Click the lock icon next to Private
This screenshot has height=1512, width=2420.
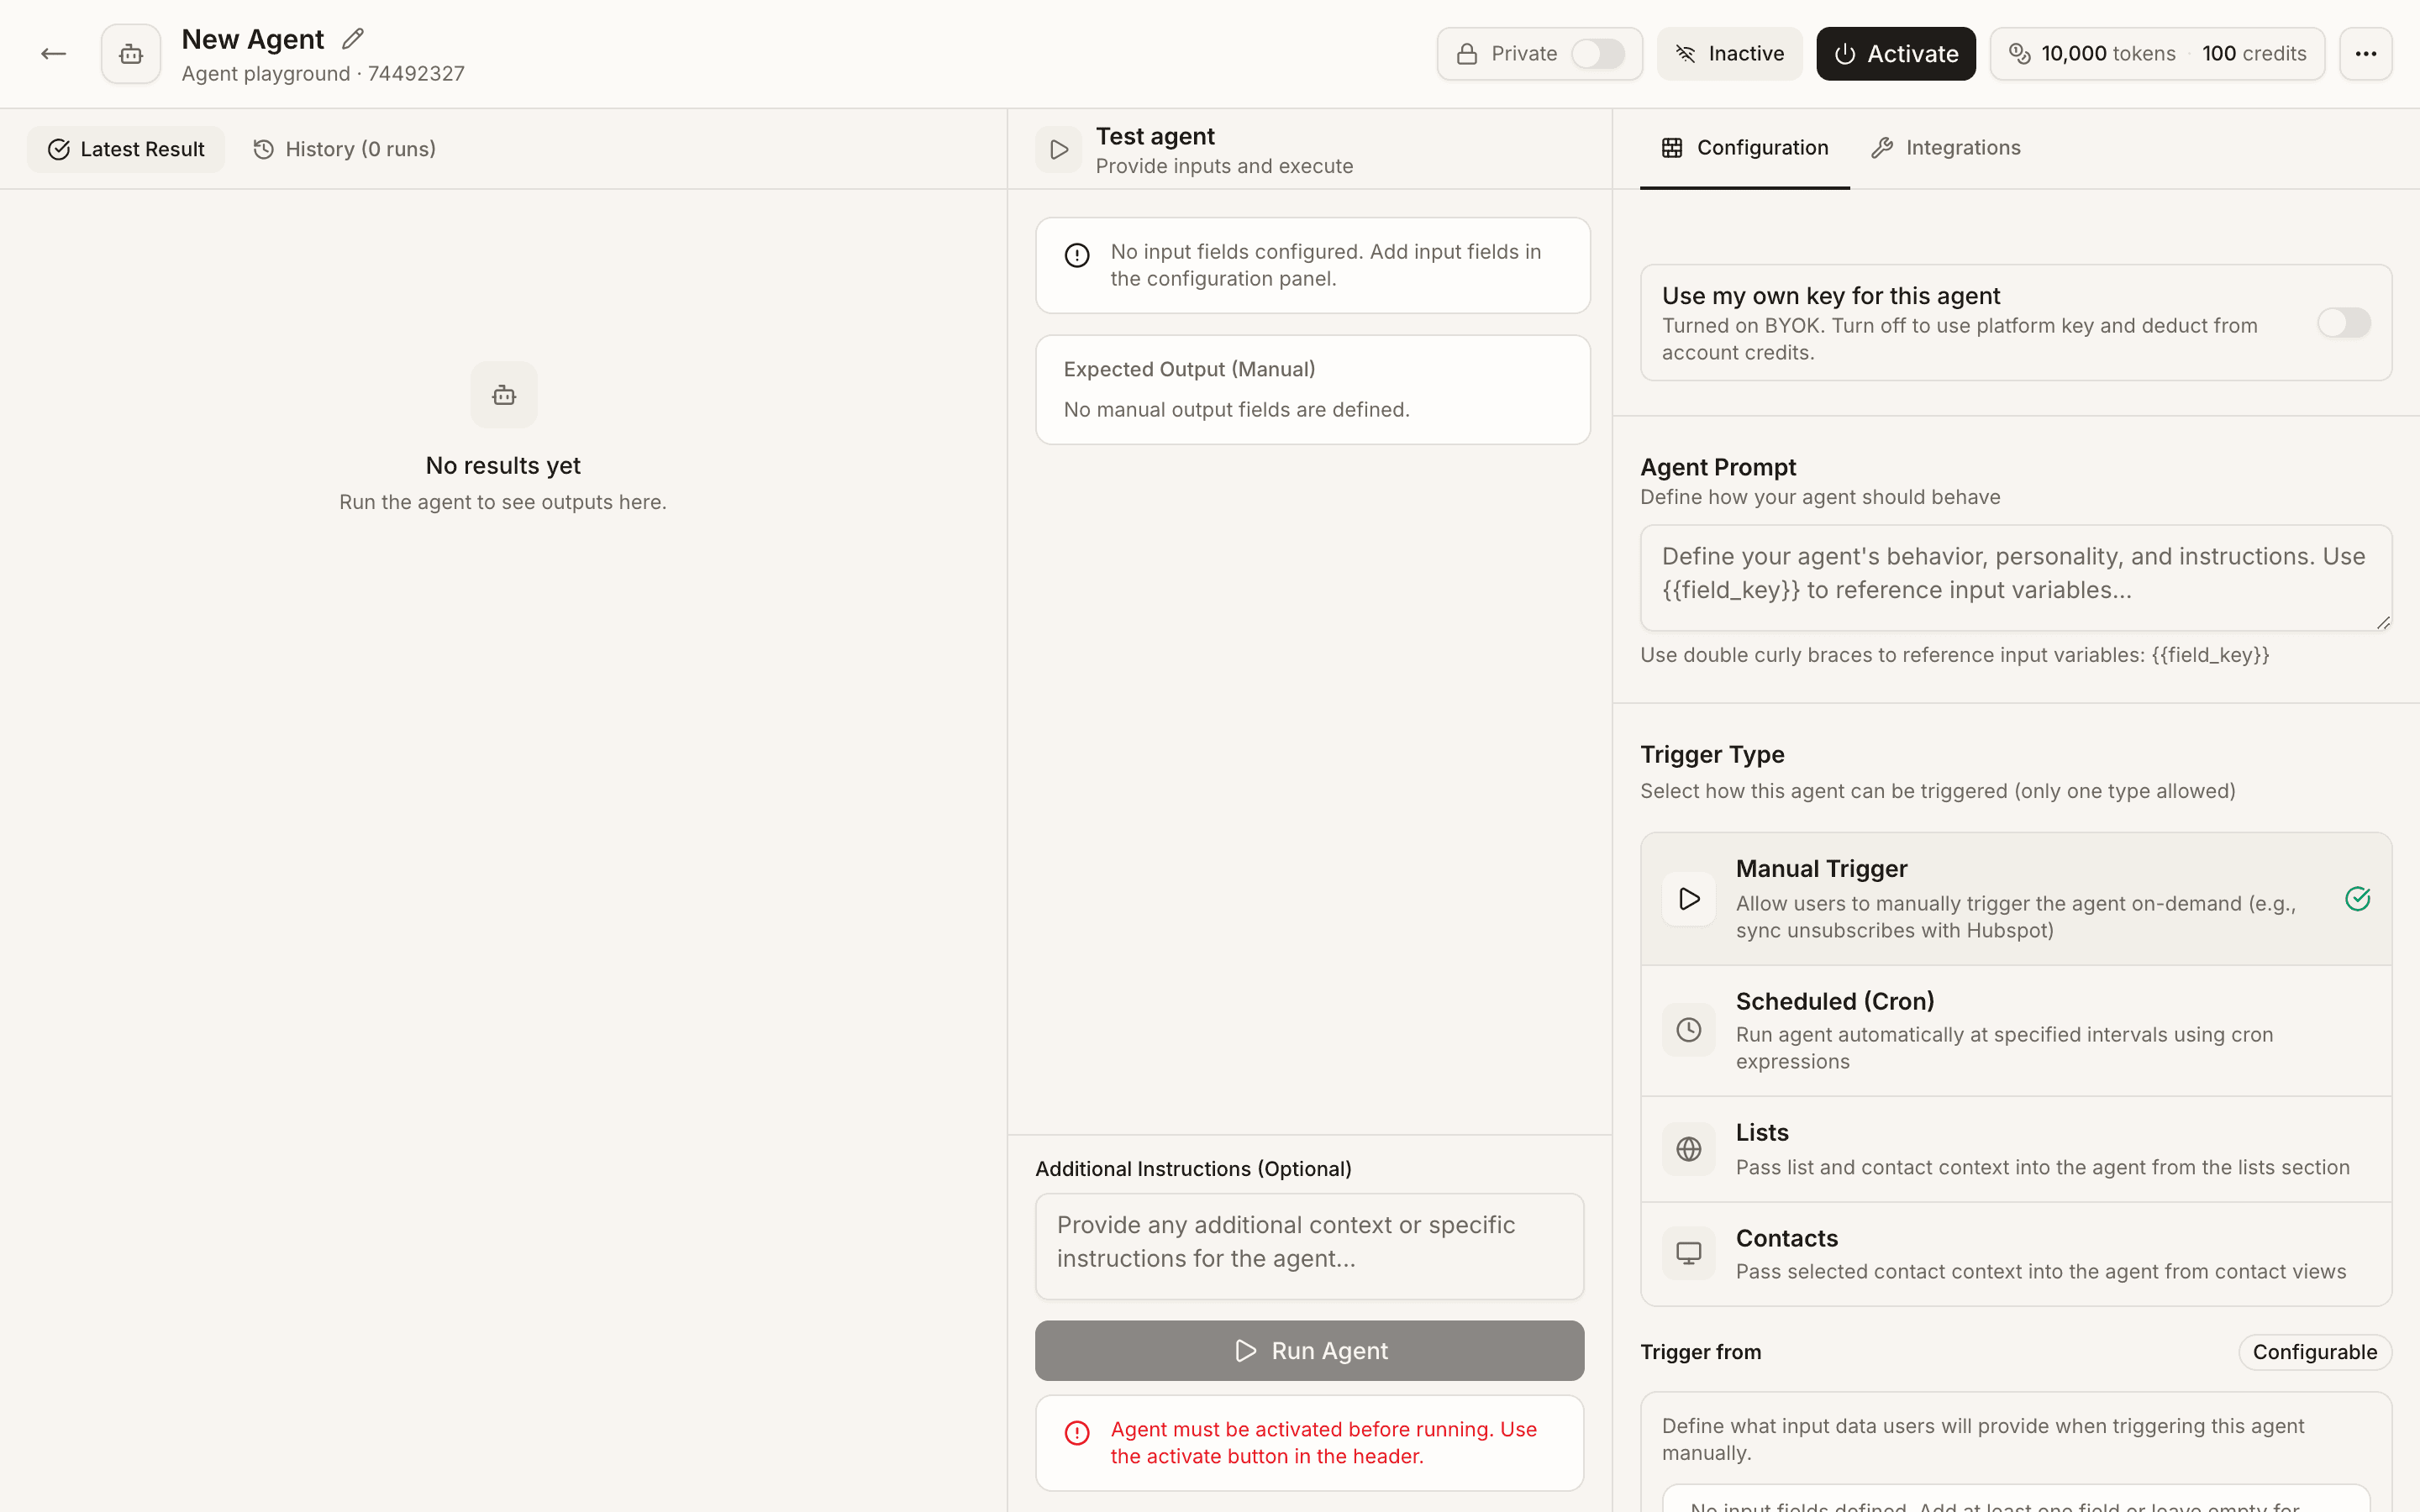[x=1467, y=54]
